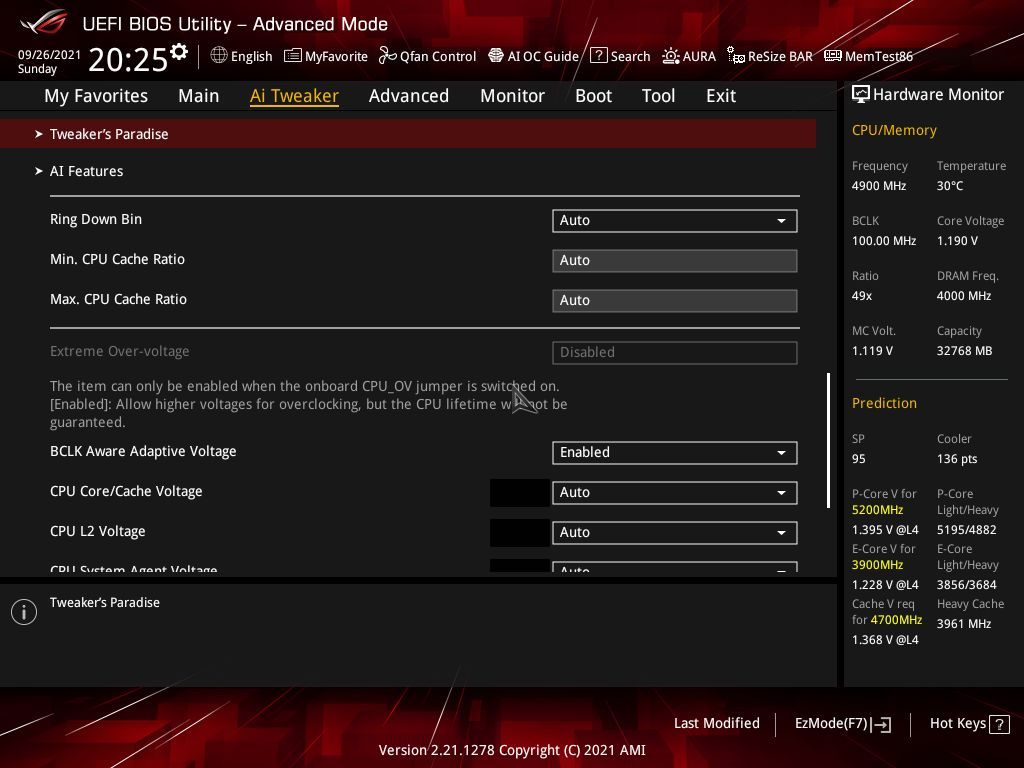Switch to EzMode(F7)
The width and height of the screenshot is (1024, 768).
(x=842, y=724)
